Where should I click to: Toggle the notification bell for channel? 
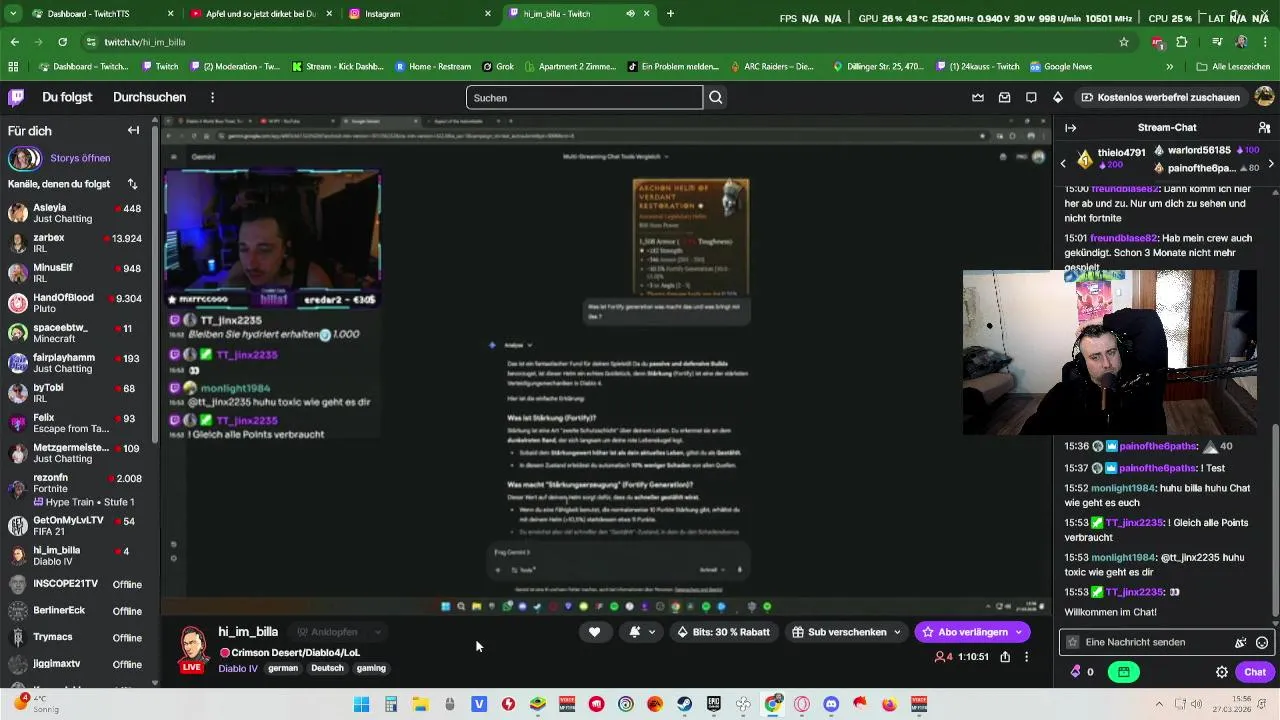[634, 632]
